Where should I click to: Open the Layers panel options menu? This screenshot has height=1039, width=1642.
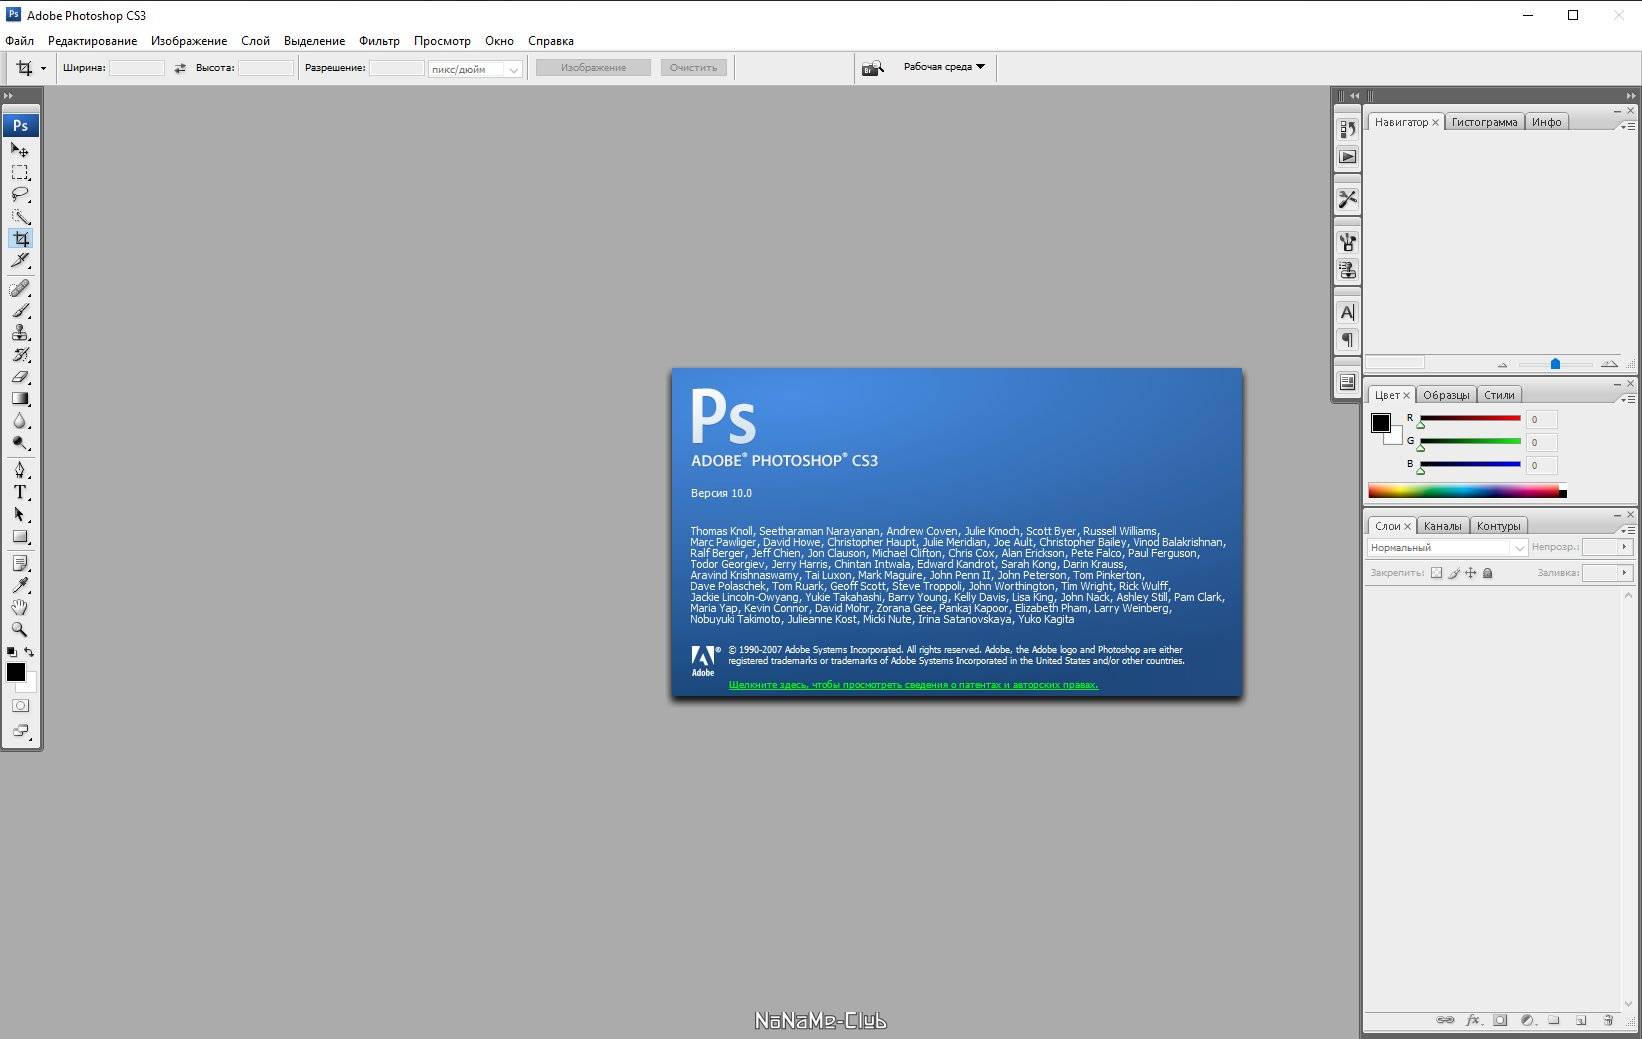(x=1627, y=530)
